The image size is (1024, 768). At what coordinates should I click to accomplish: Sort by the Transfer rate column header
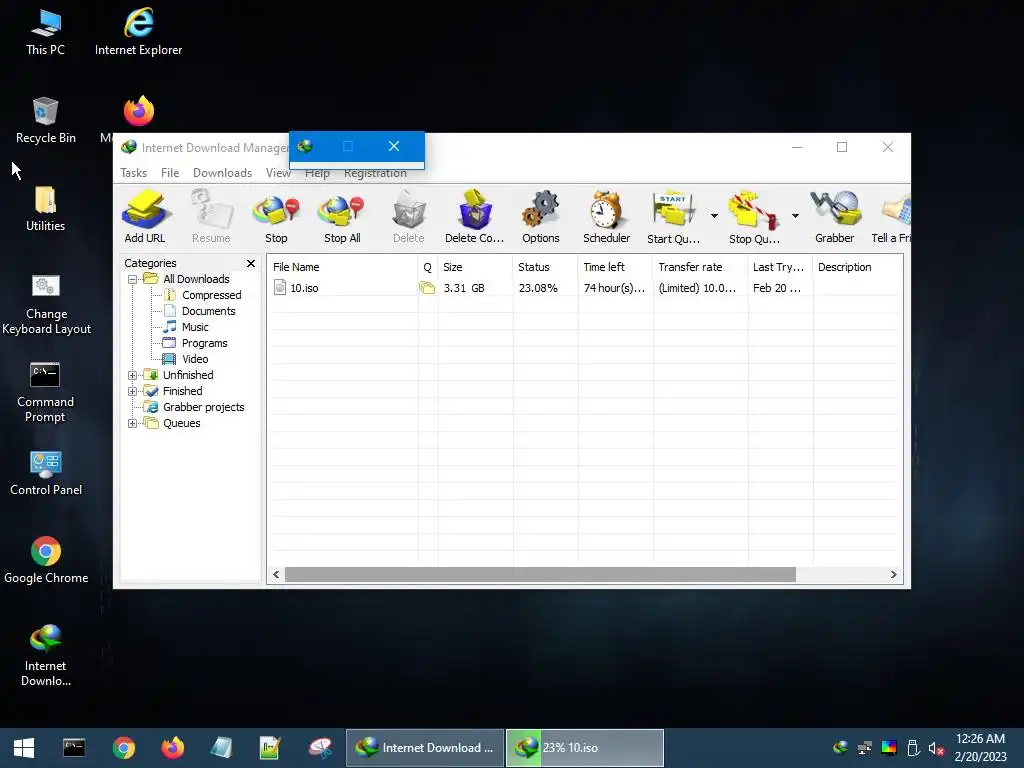700,267
